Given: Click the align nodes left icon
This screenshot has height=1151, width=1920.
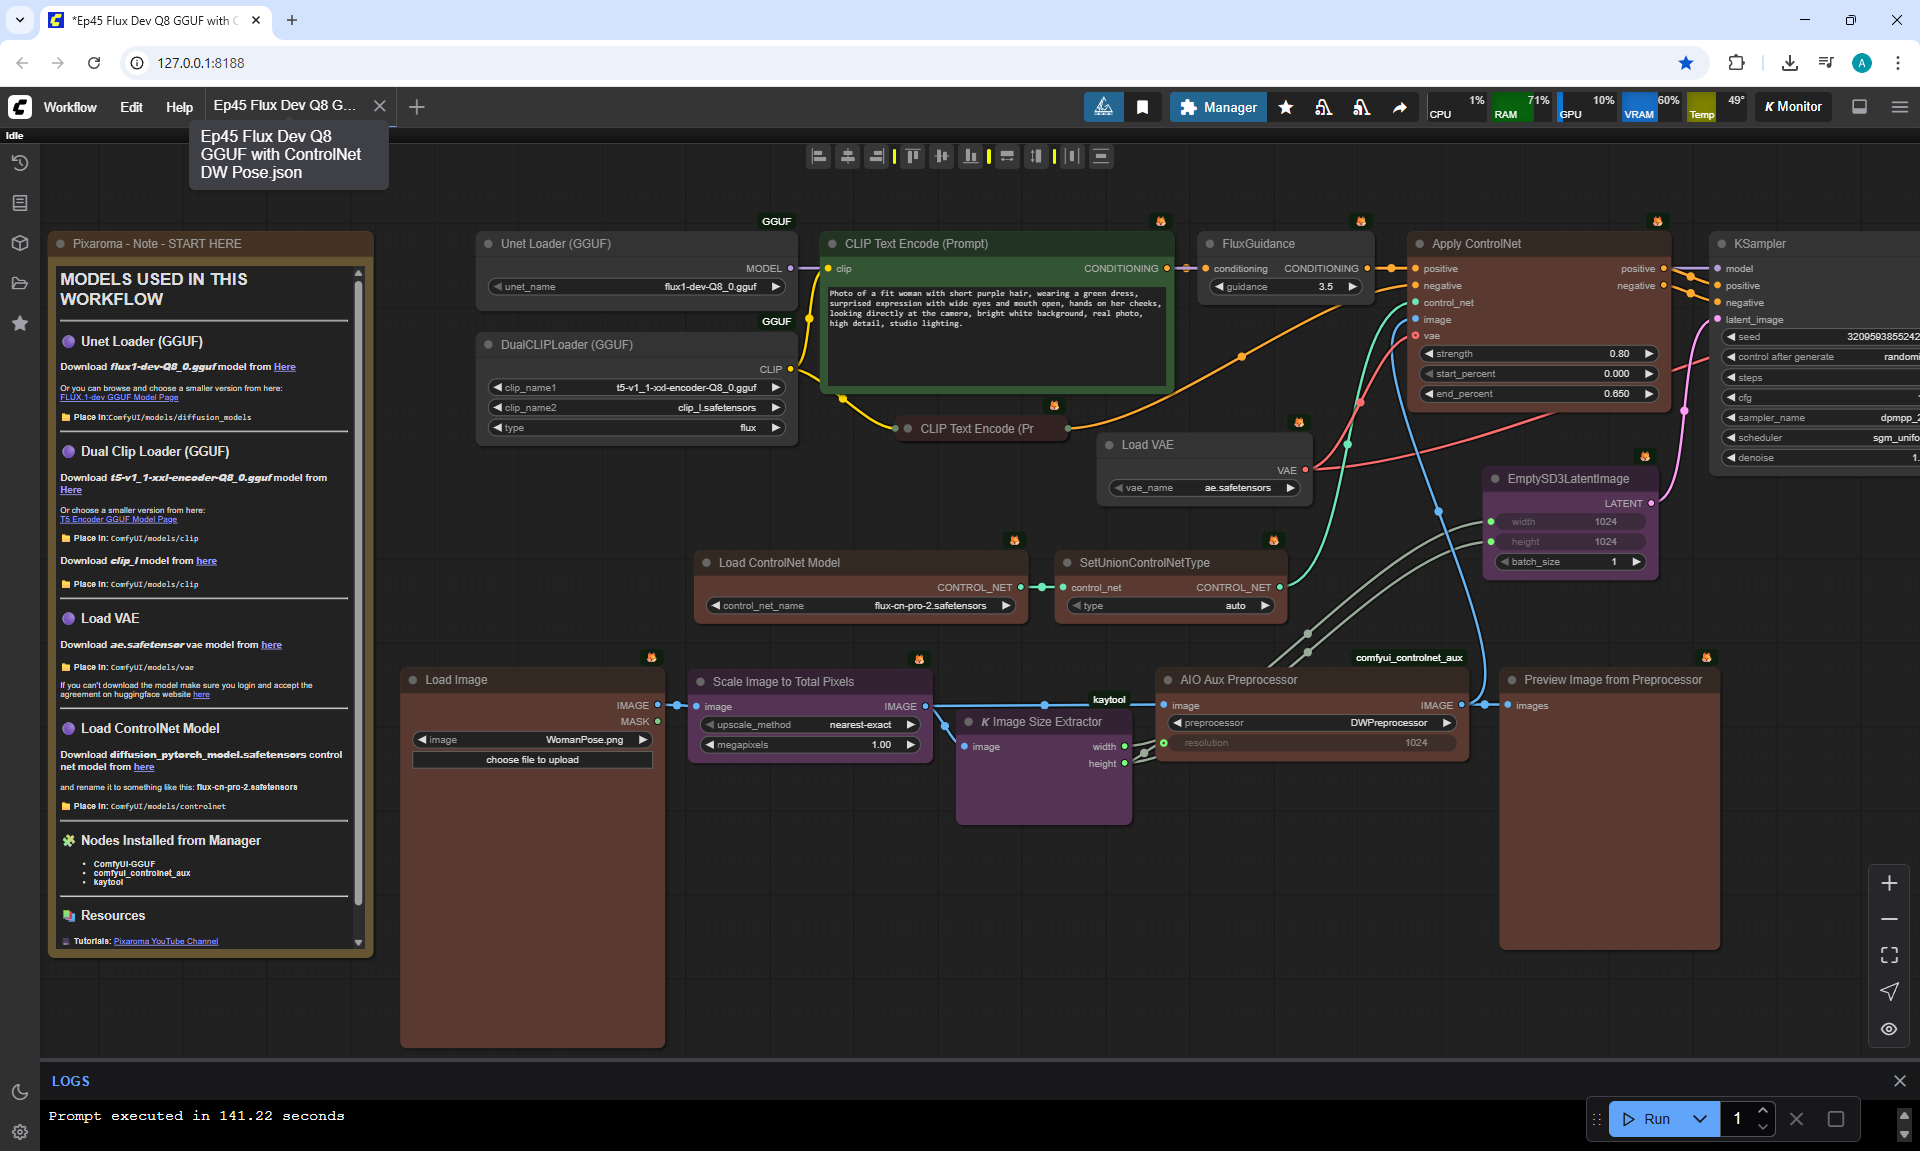Looking at the screenshot, I should [819, 156].
